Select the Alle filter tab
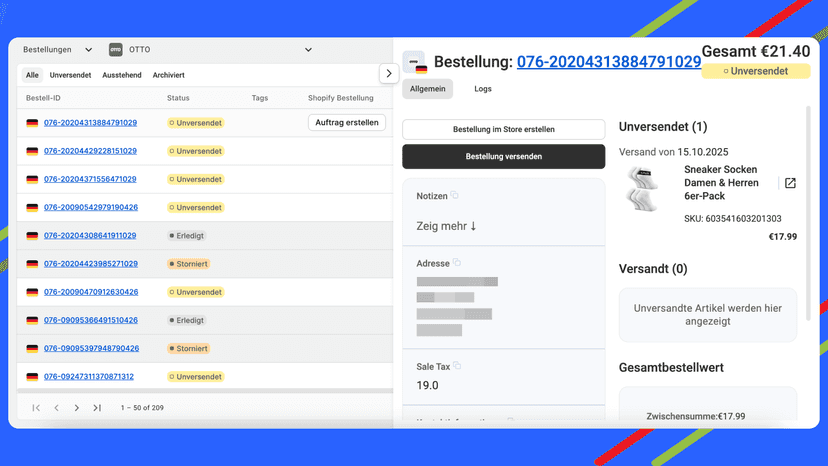The width and height of the screenshot is (828, 466). (32, 75)
